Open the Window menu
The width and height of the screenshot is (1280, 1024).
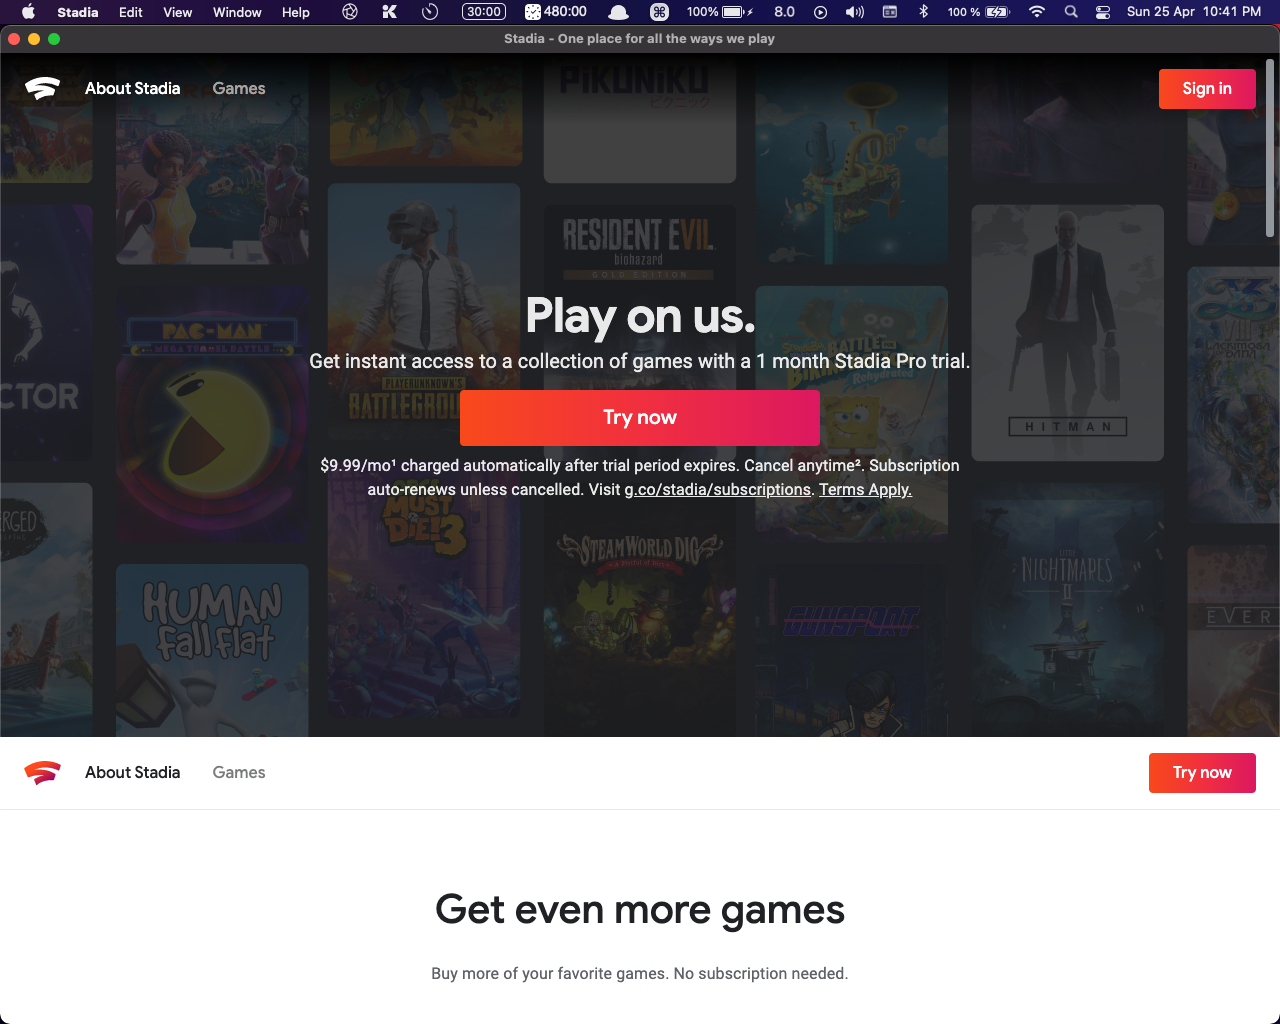[x=237, y=12]
